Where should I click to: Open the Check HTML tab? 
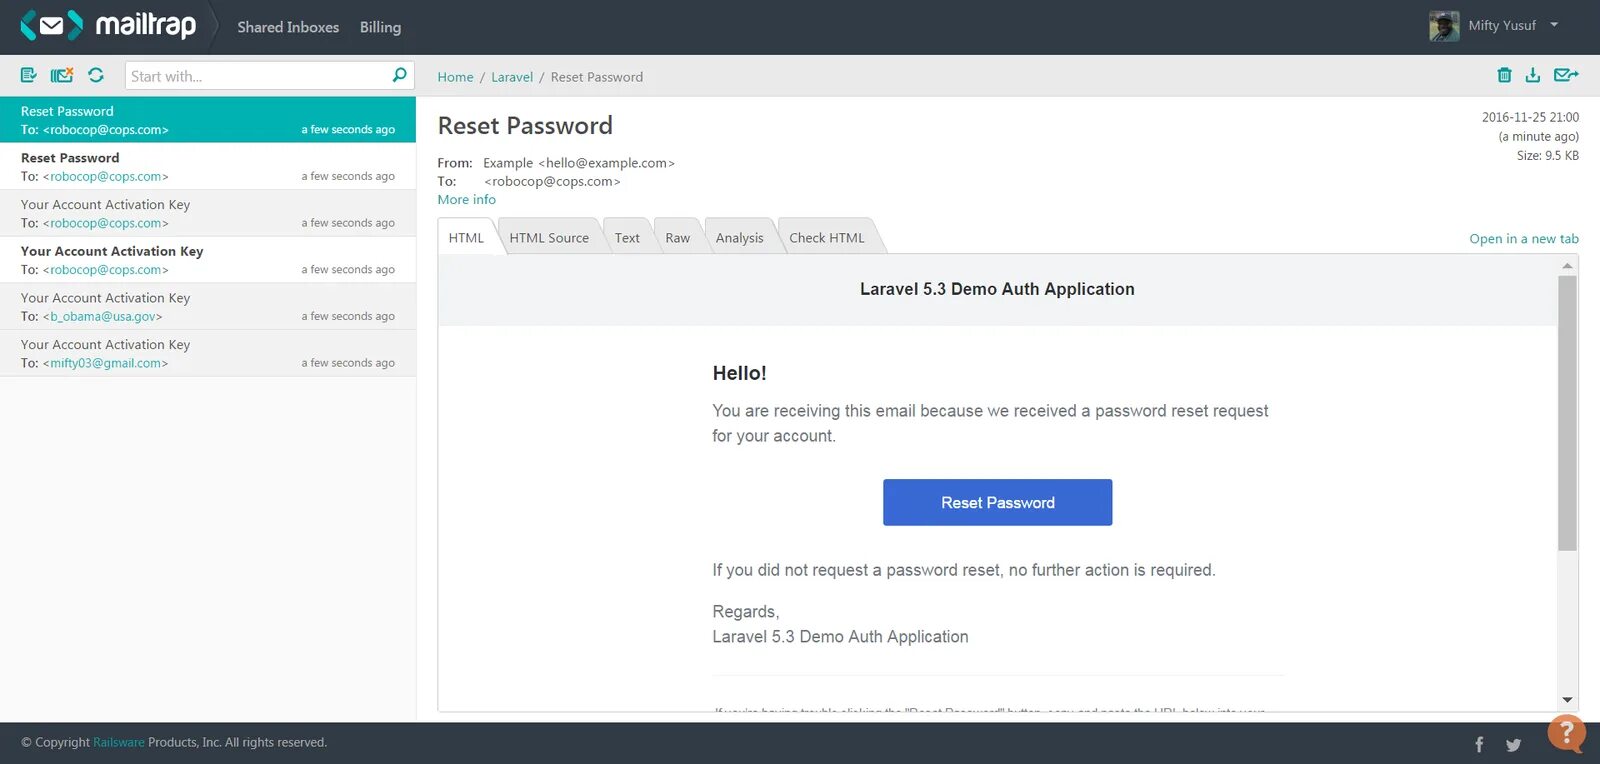tap(826, 238)
